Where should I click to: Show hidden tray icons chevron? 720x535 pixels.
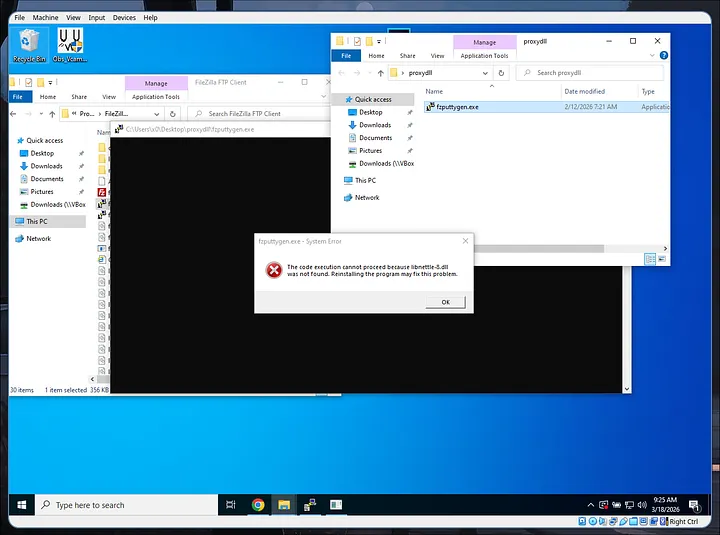(x=591, y=505)
